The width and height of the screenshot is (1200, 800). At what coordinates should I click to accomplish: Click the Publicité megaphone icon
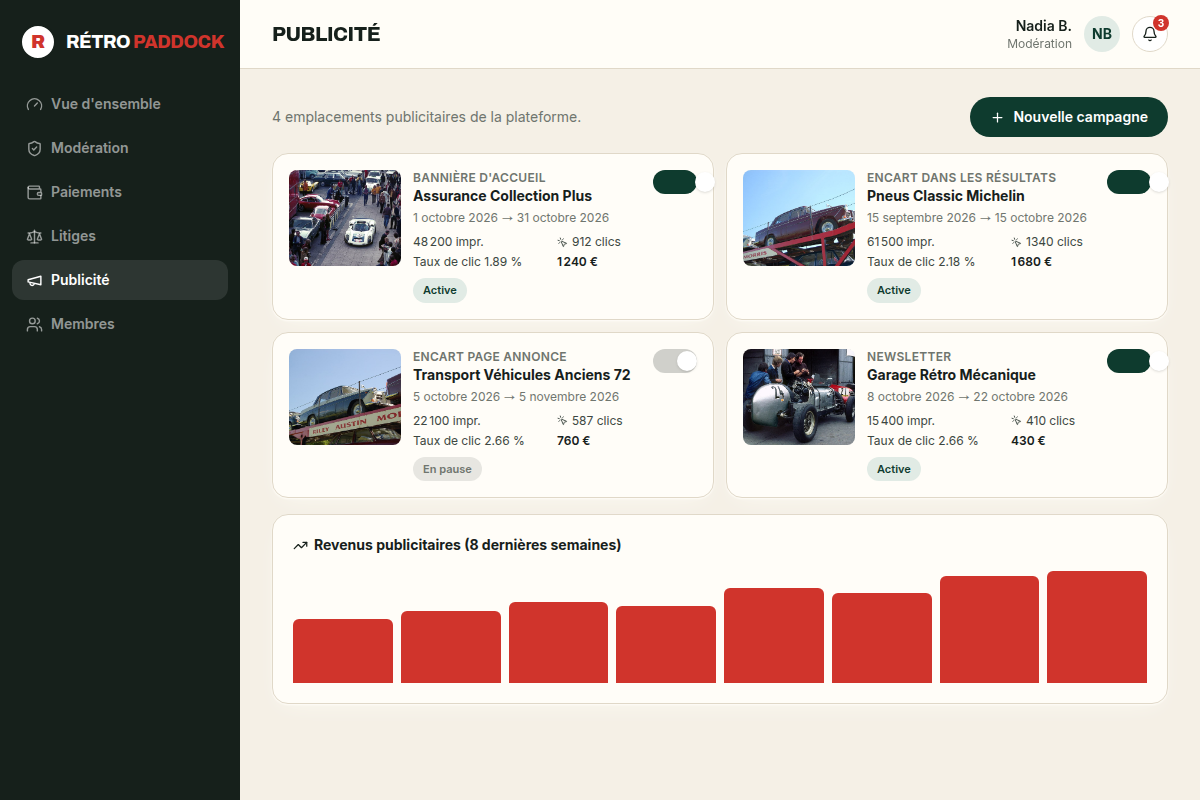pos(35,280)
